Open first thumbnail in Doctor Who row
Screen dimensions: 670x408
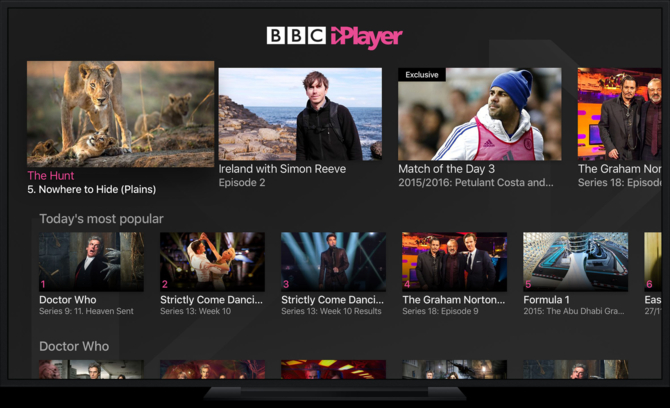tap(91, 370)
